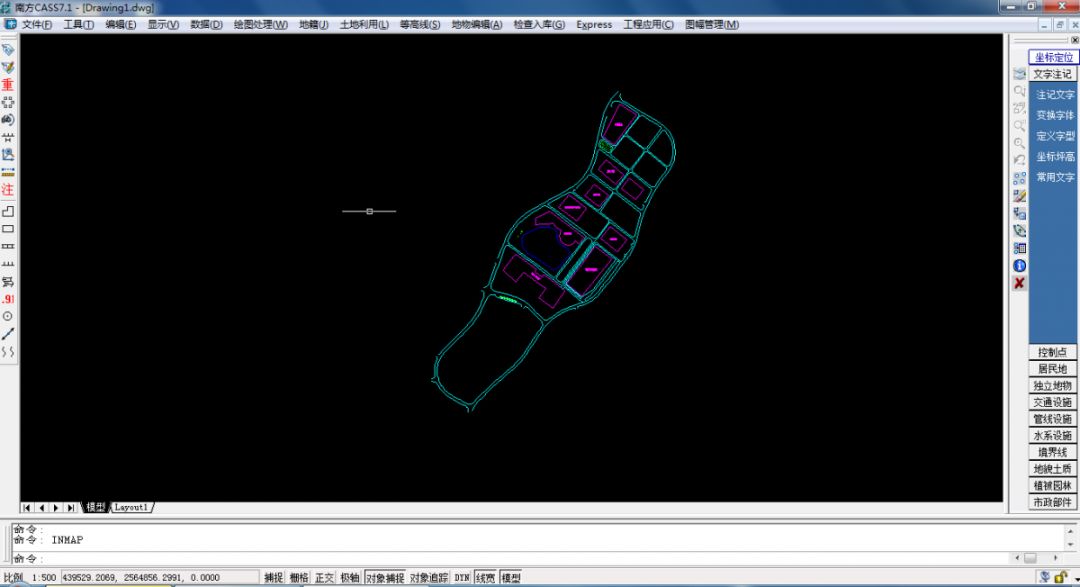Select the rectangle drawing tool in left toolbar
Viewport: 1080px width, 587px height.
tap(8, 229)
